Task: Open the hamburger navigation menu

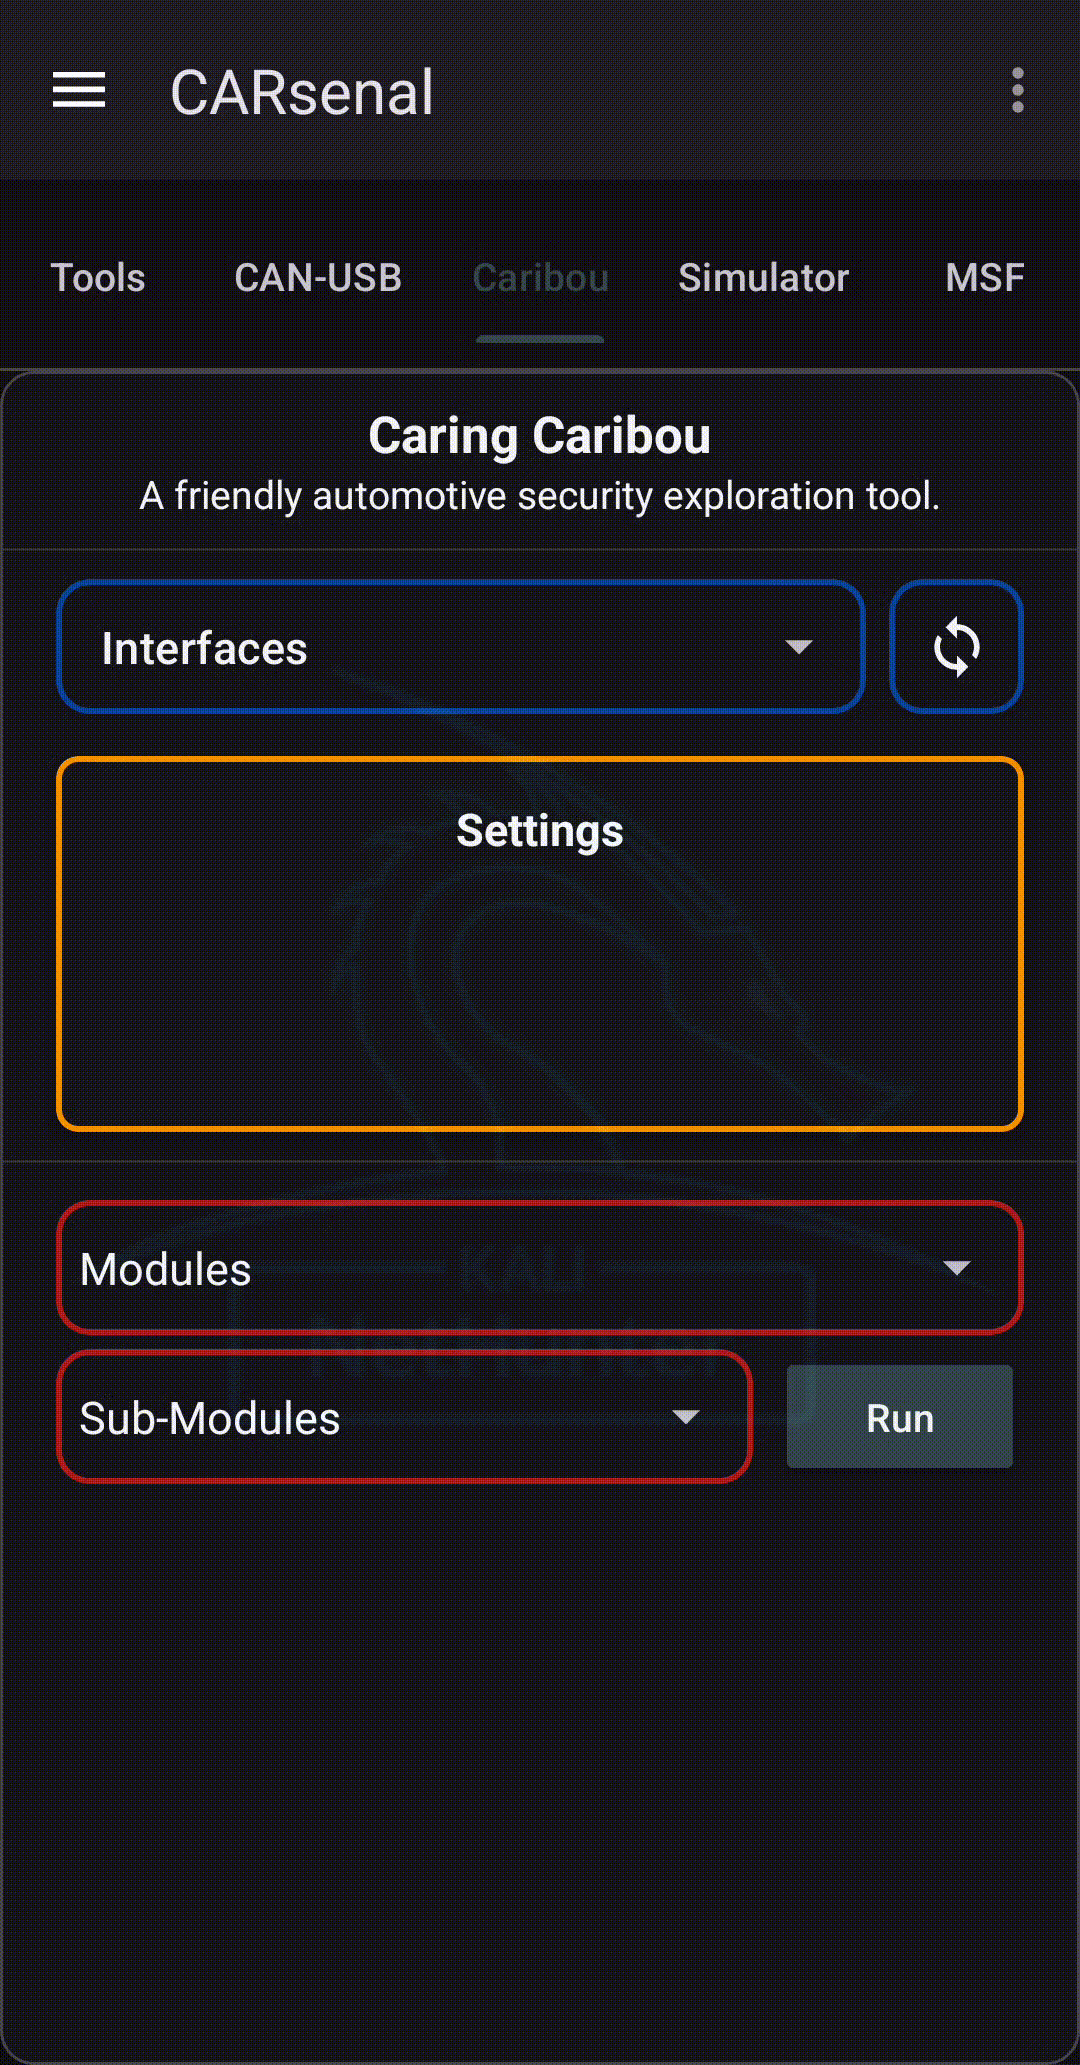Action: 79,91
